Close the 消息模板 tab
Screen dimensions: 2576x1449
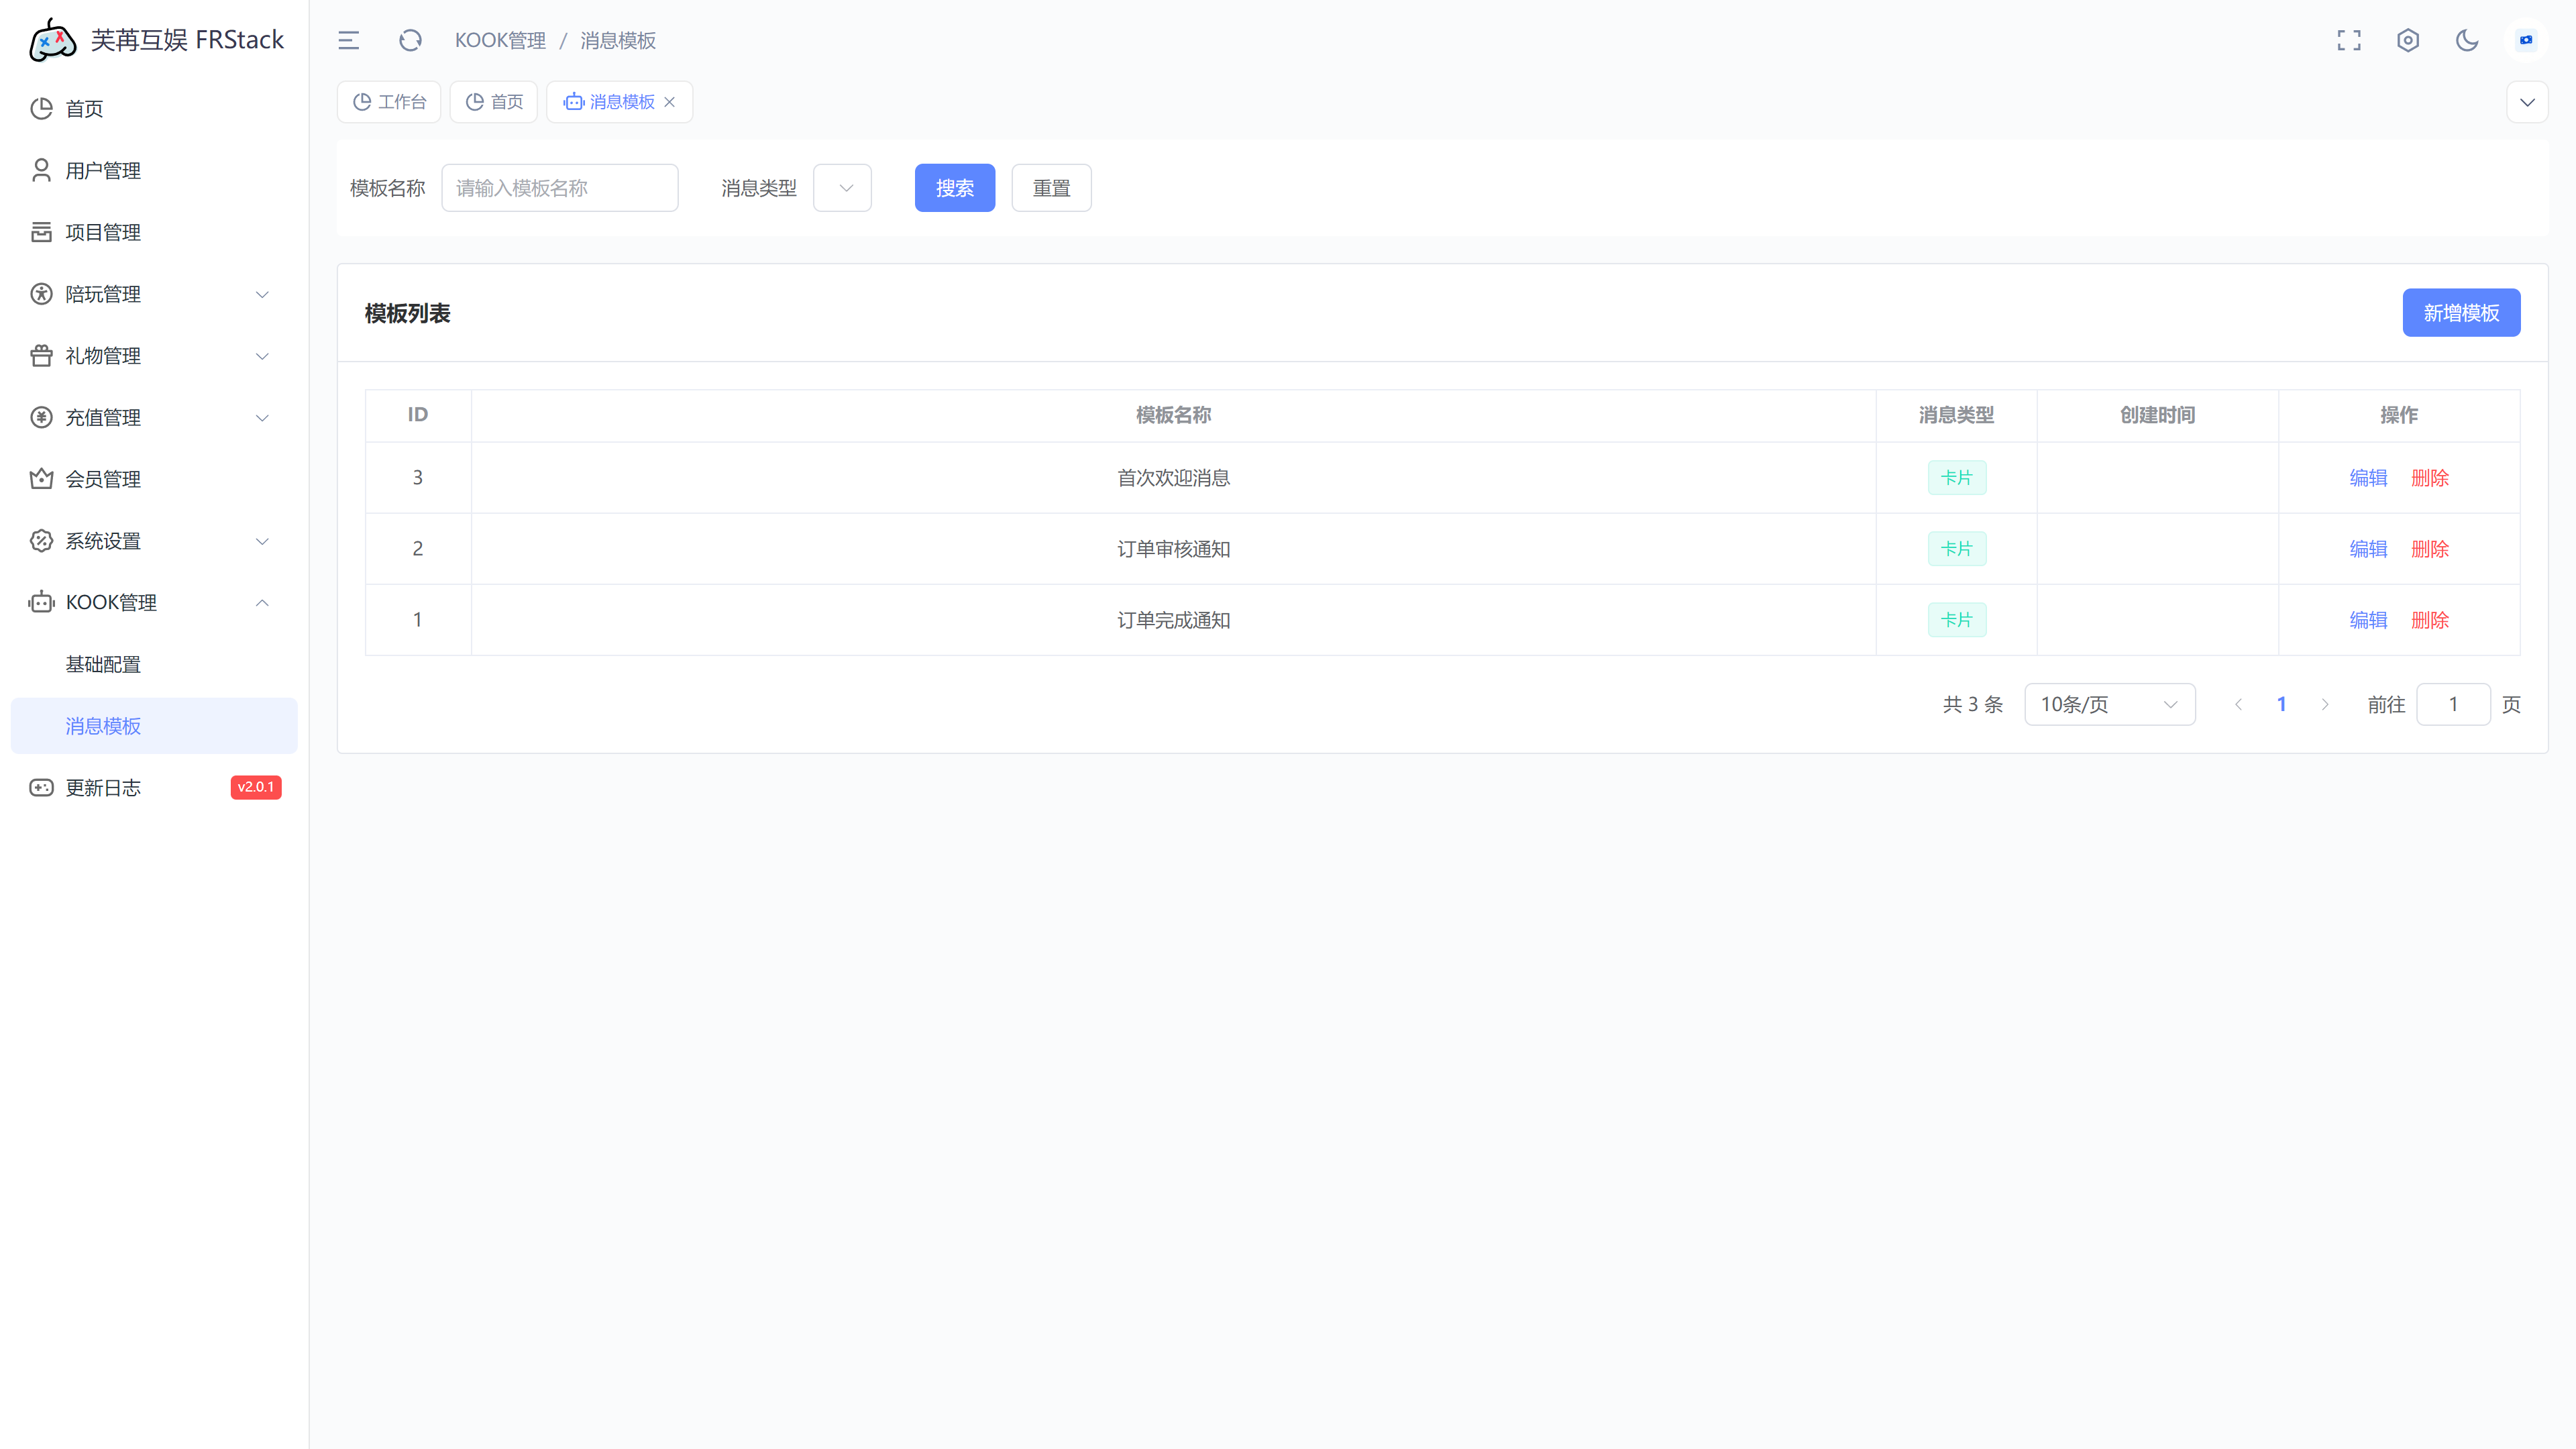click(x=670, y=102)
